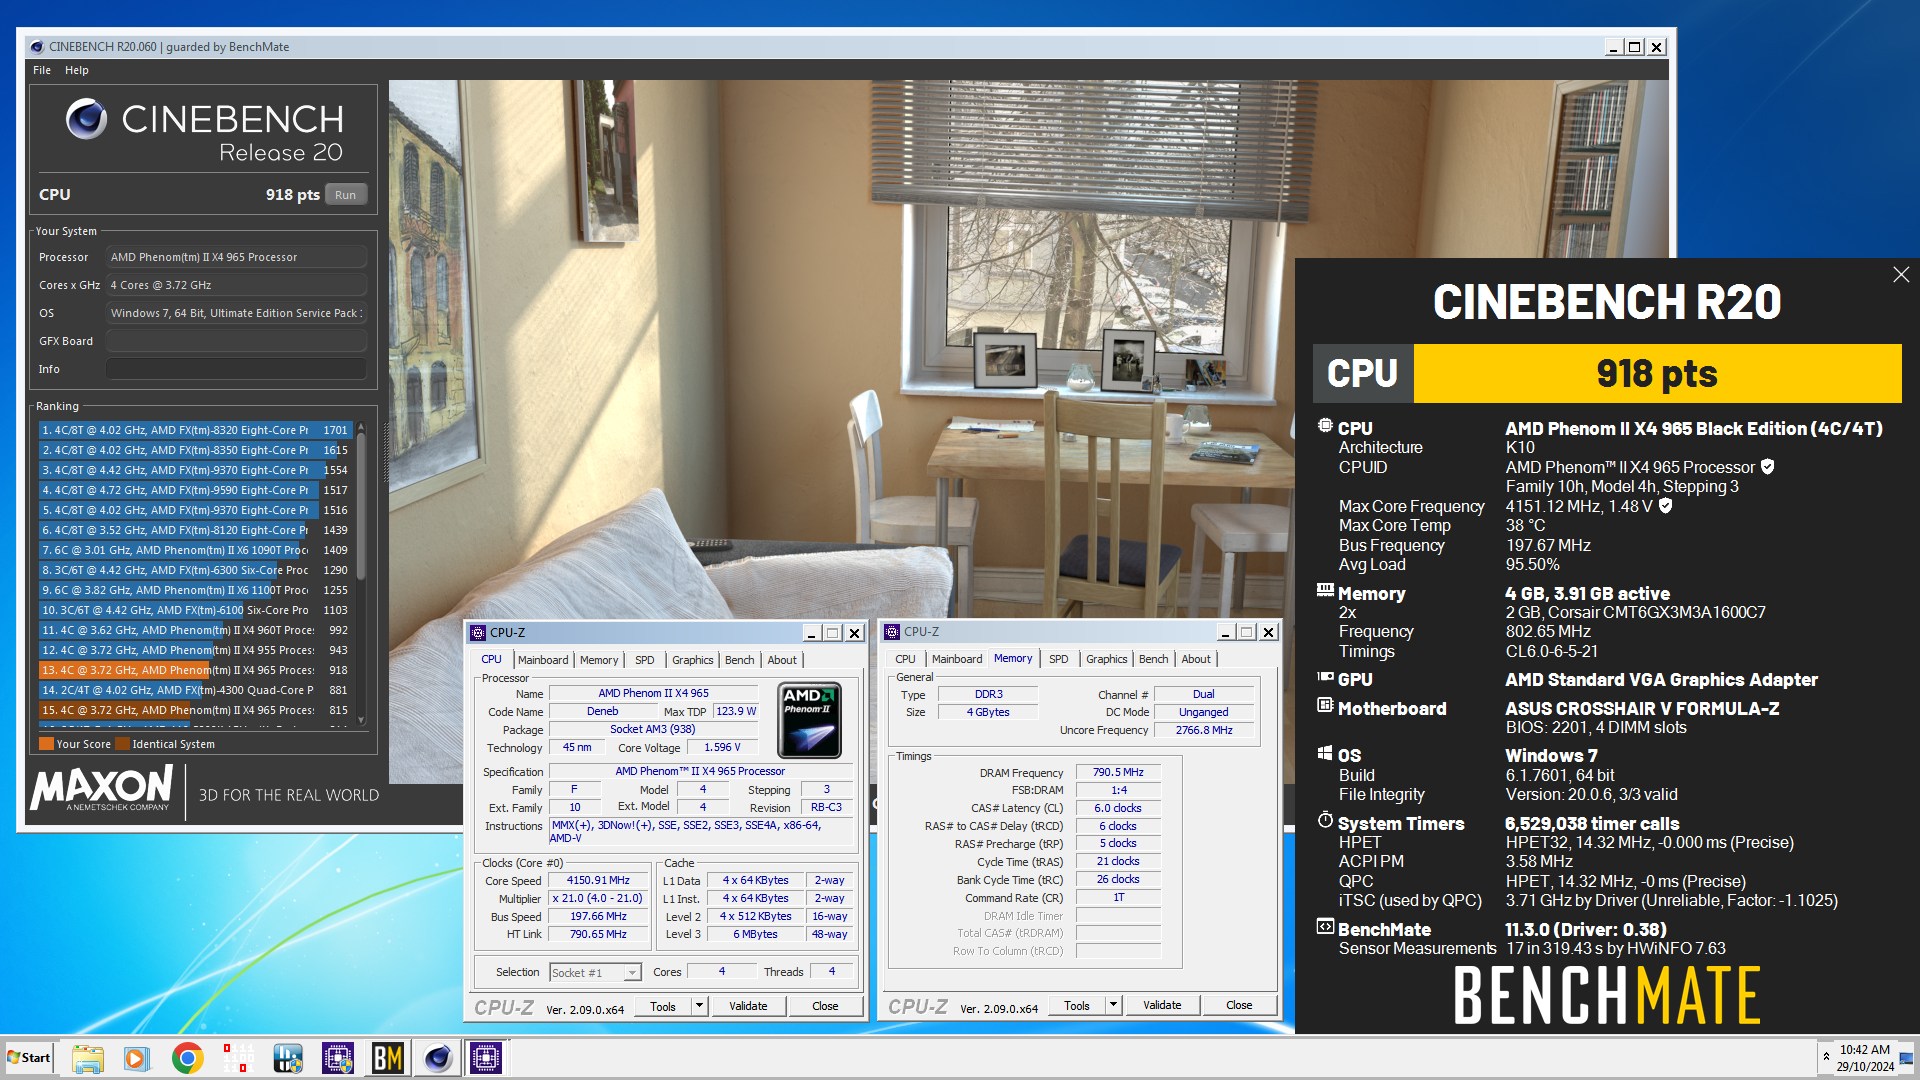Image resolution: width=1920 pixels, height=1080 pixels.
Task: Click the Cinebench logo sphere in the header
Action: tap(87, 119)
